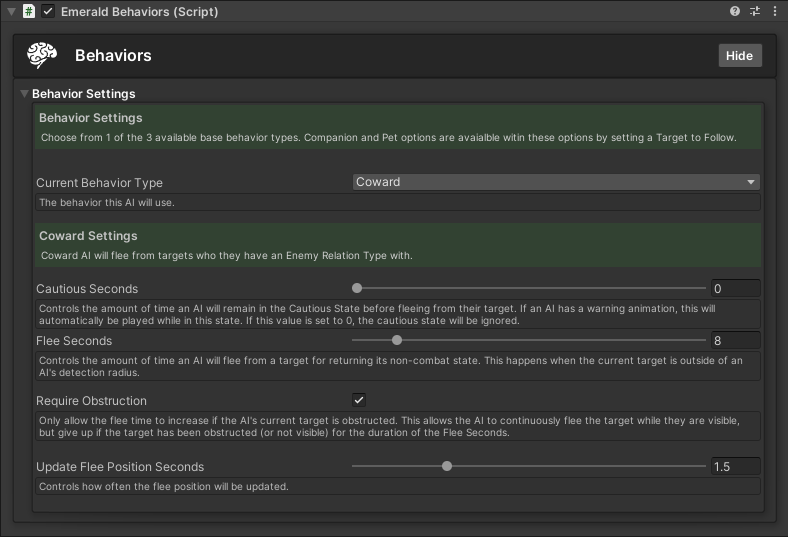Click the Update Flee Position Seconds slider handle
The width and height of the screenshot is (788, 537).
[447, 466]
